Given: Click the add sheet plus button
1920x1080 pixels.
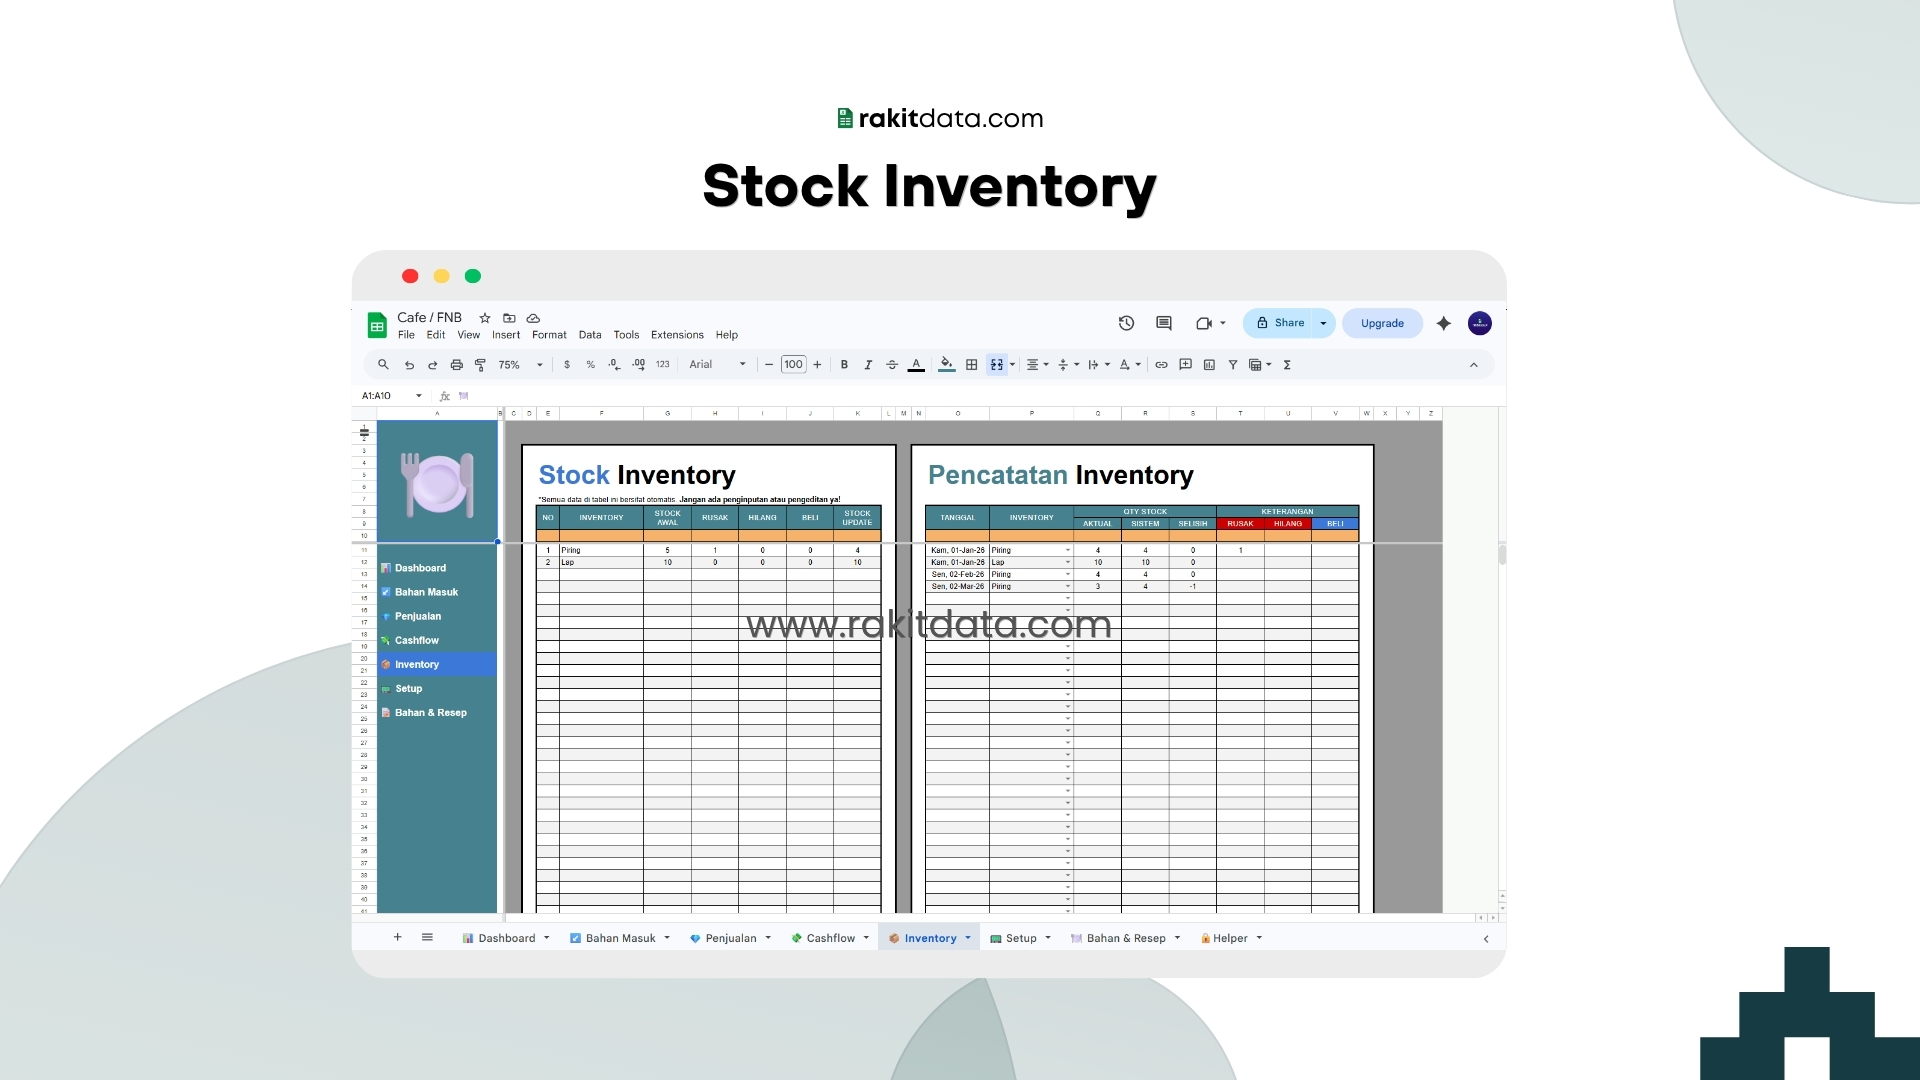Looking at the screenshot, I should (x=397, y=937).
